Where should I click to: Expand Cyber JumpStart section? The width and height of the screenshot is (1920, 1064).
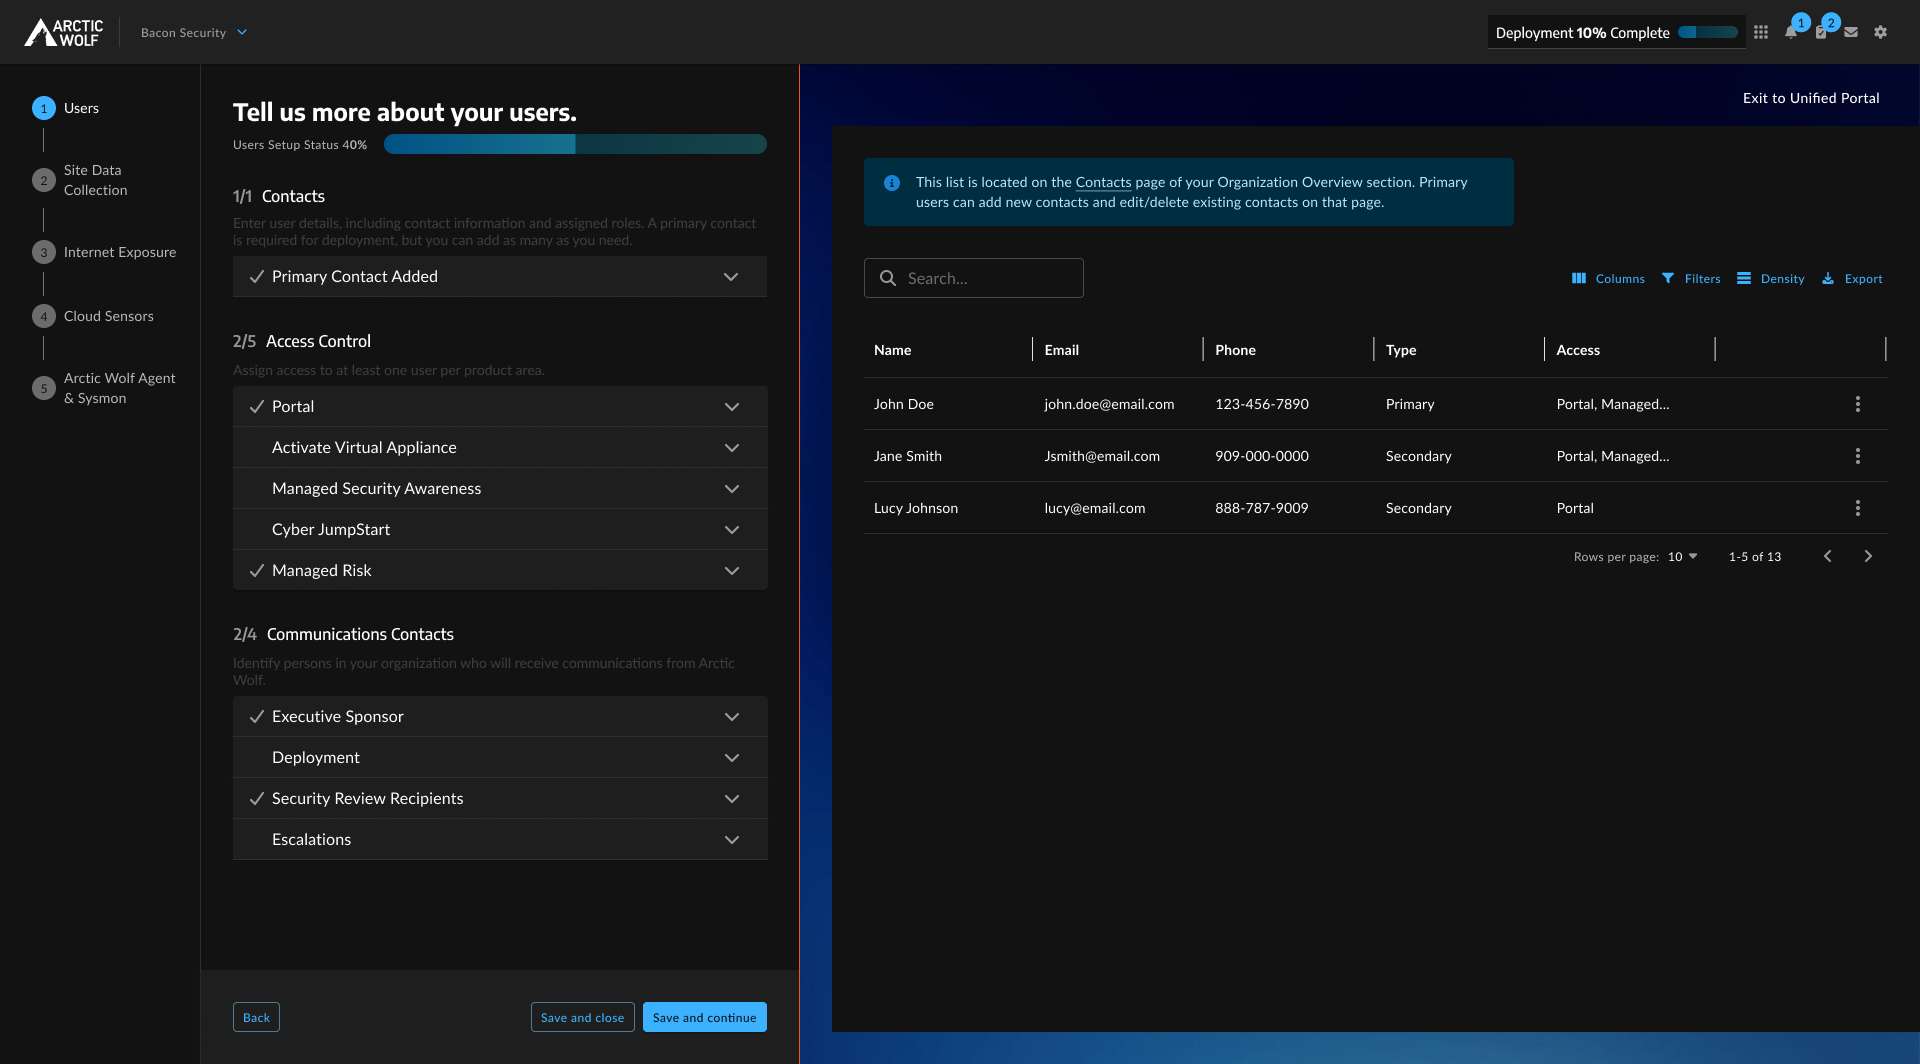(x=500, y=529)
